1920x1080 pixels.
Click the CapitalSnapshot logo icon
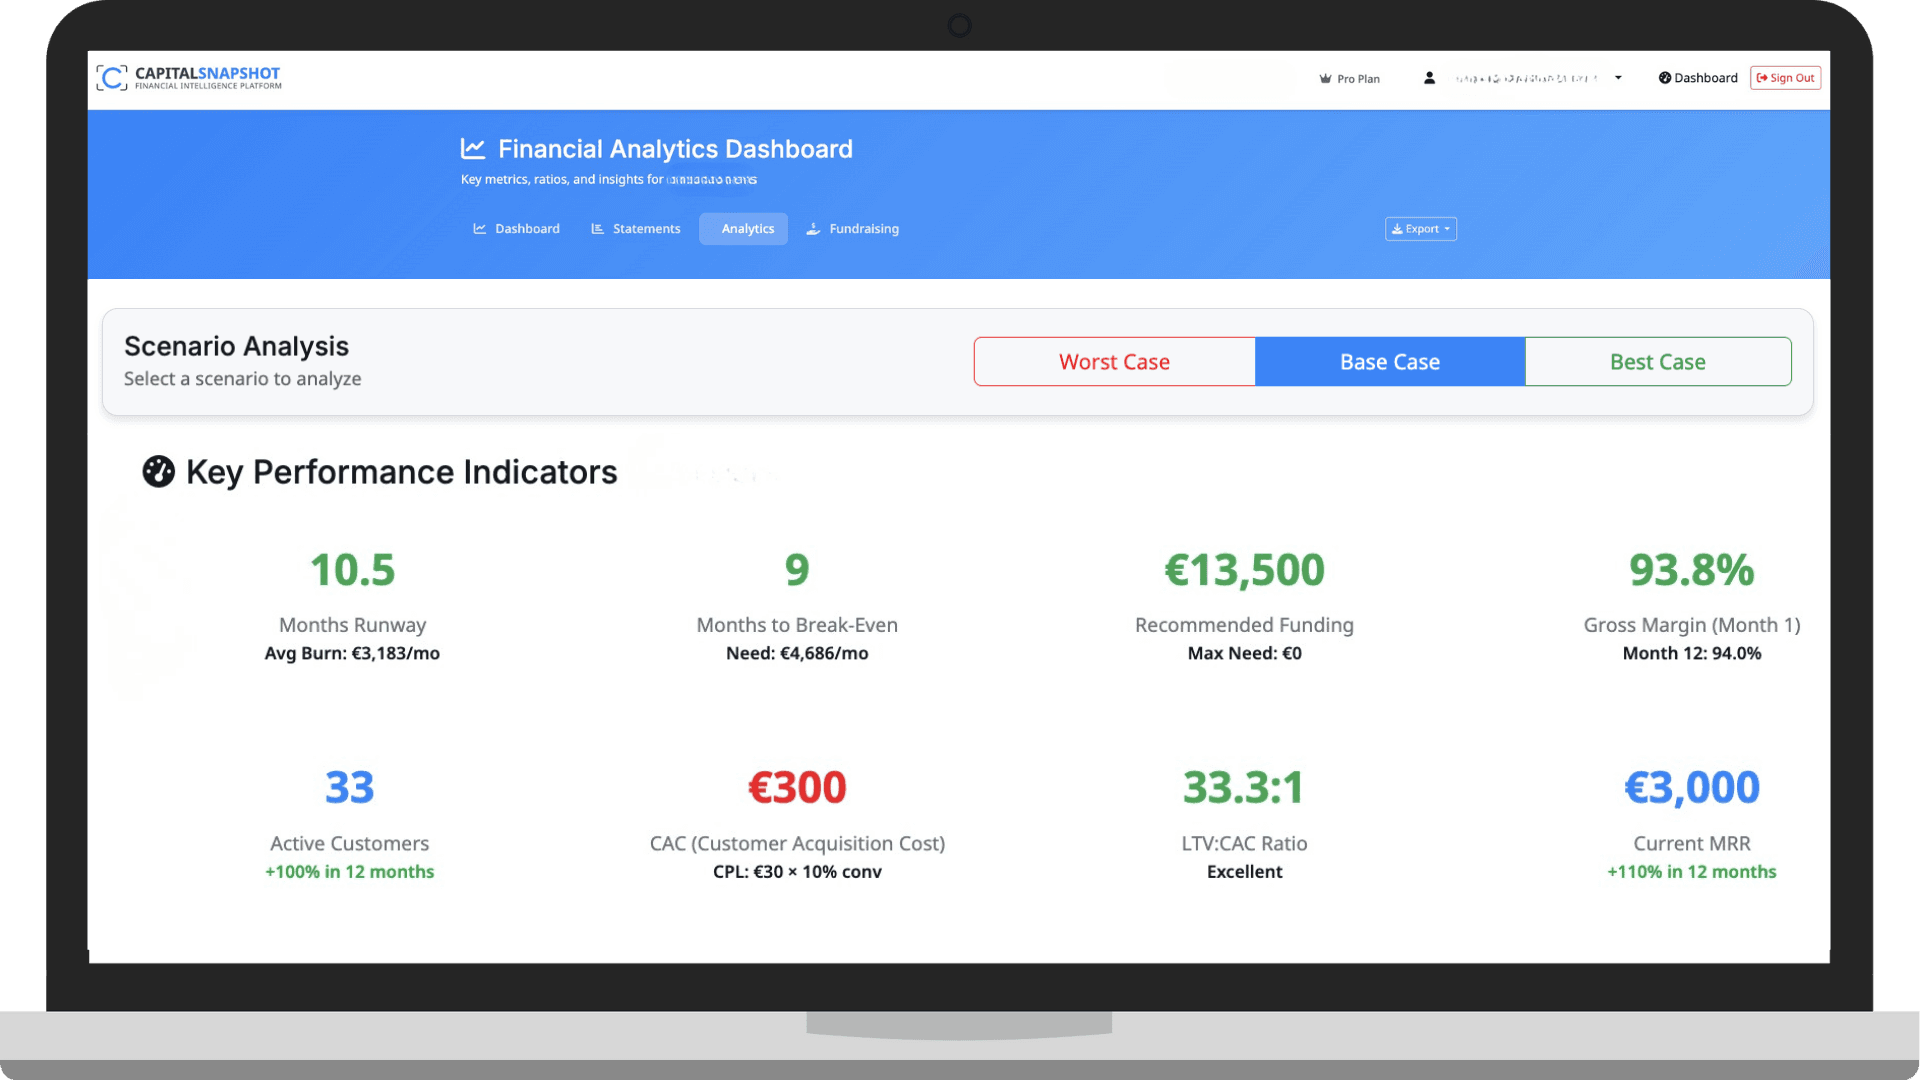point(112,78)
